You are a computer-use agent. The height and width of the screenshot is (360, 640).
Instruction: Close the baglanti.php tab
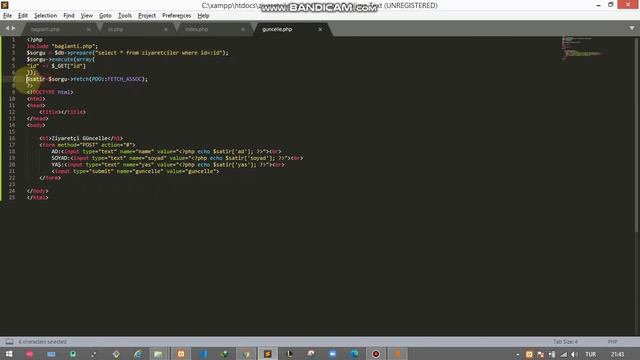tap(89, 29)
